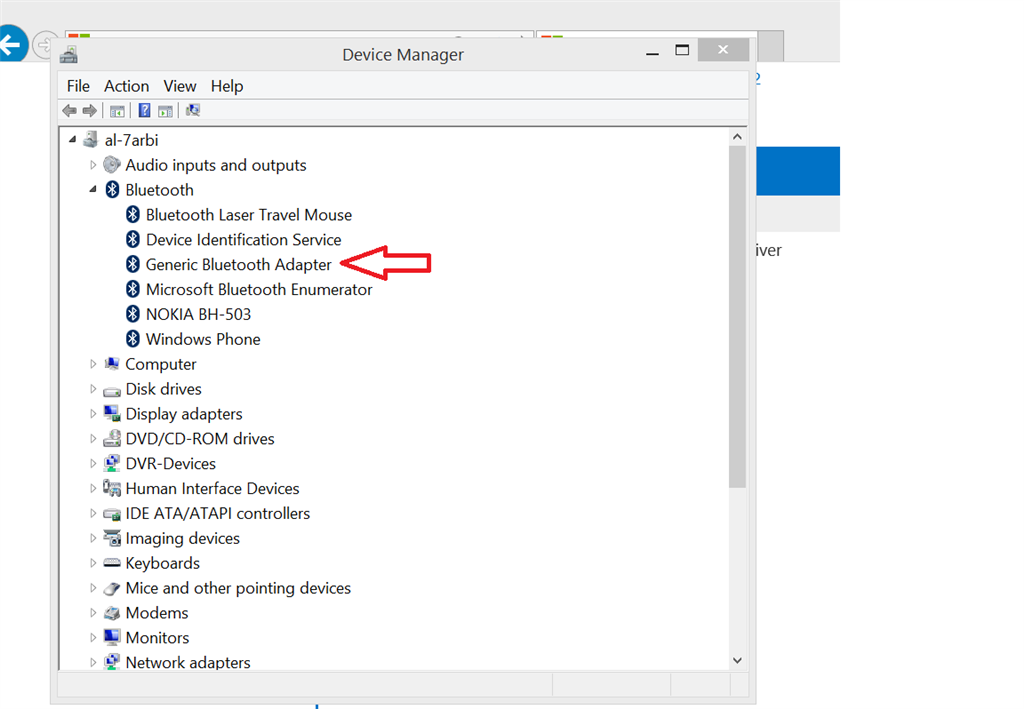Click the blue Help toolbar icon
This screenshot has width=1024, height=709.
coord(144,111)
